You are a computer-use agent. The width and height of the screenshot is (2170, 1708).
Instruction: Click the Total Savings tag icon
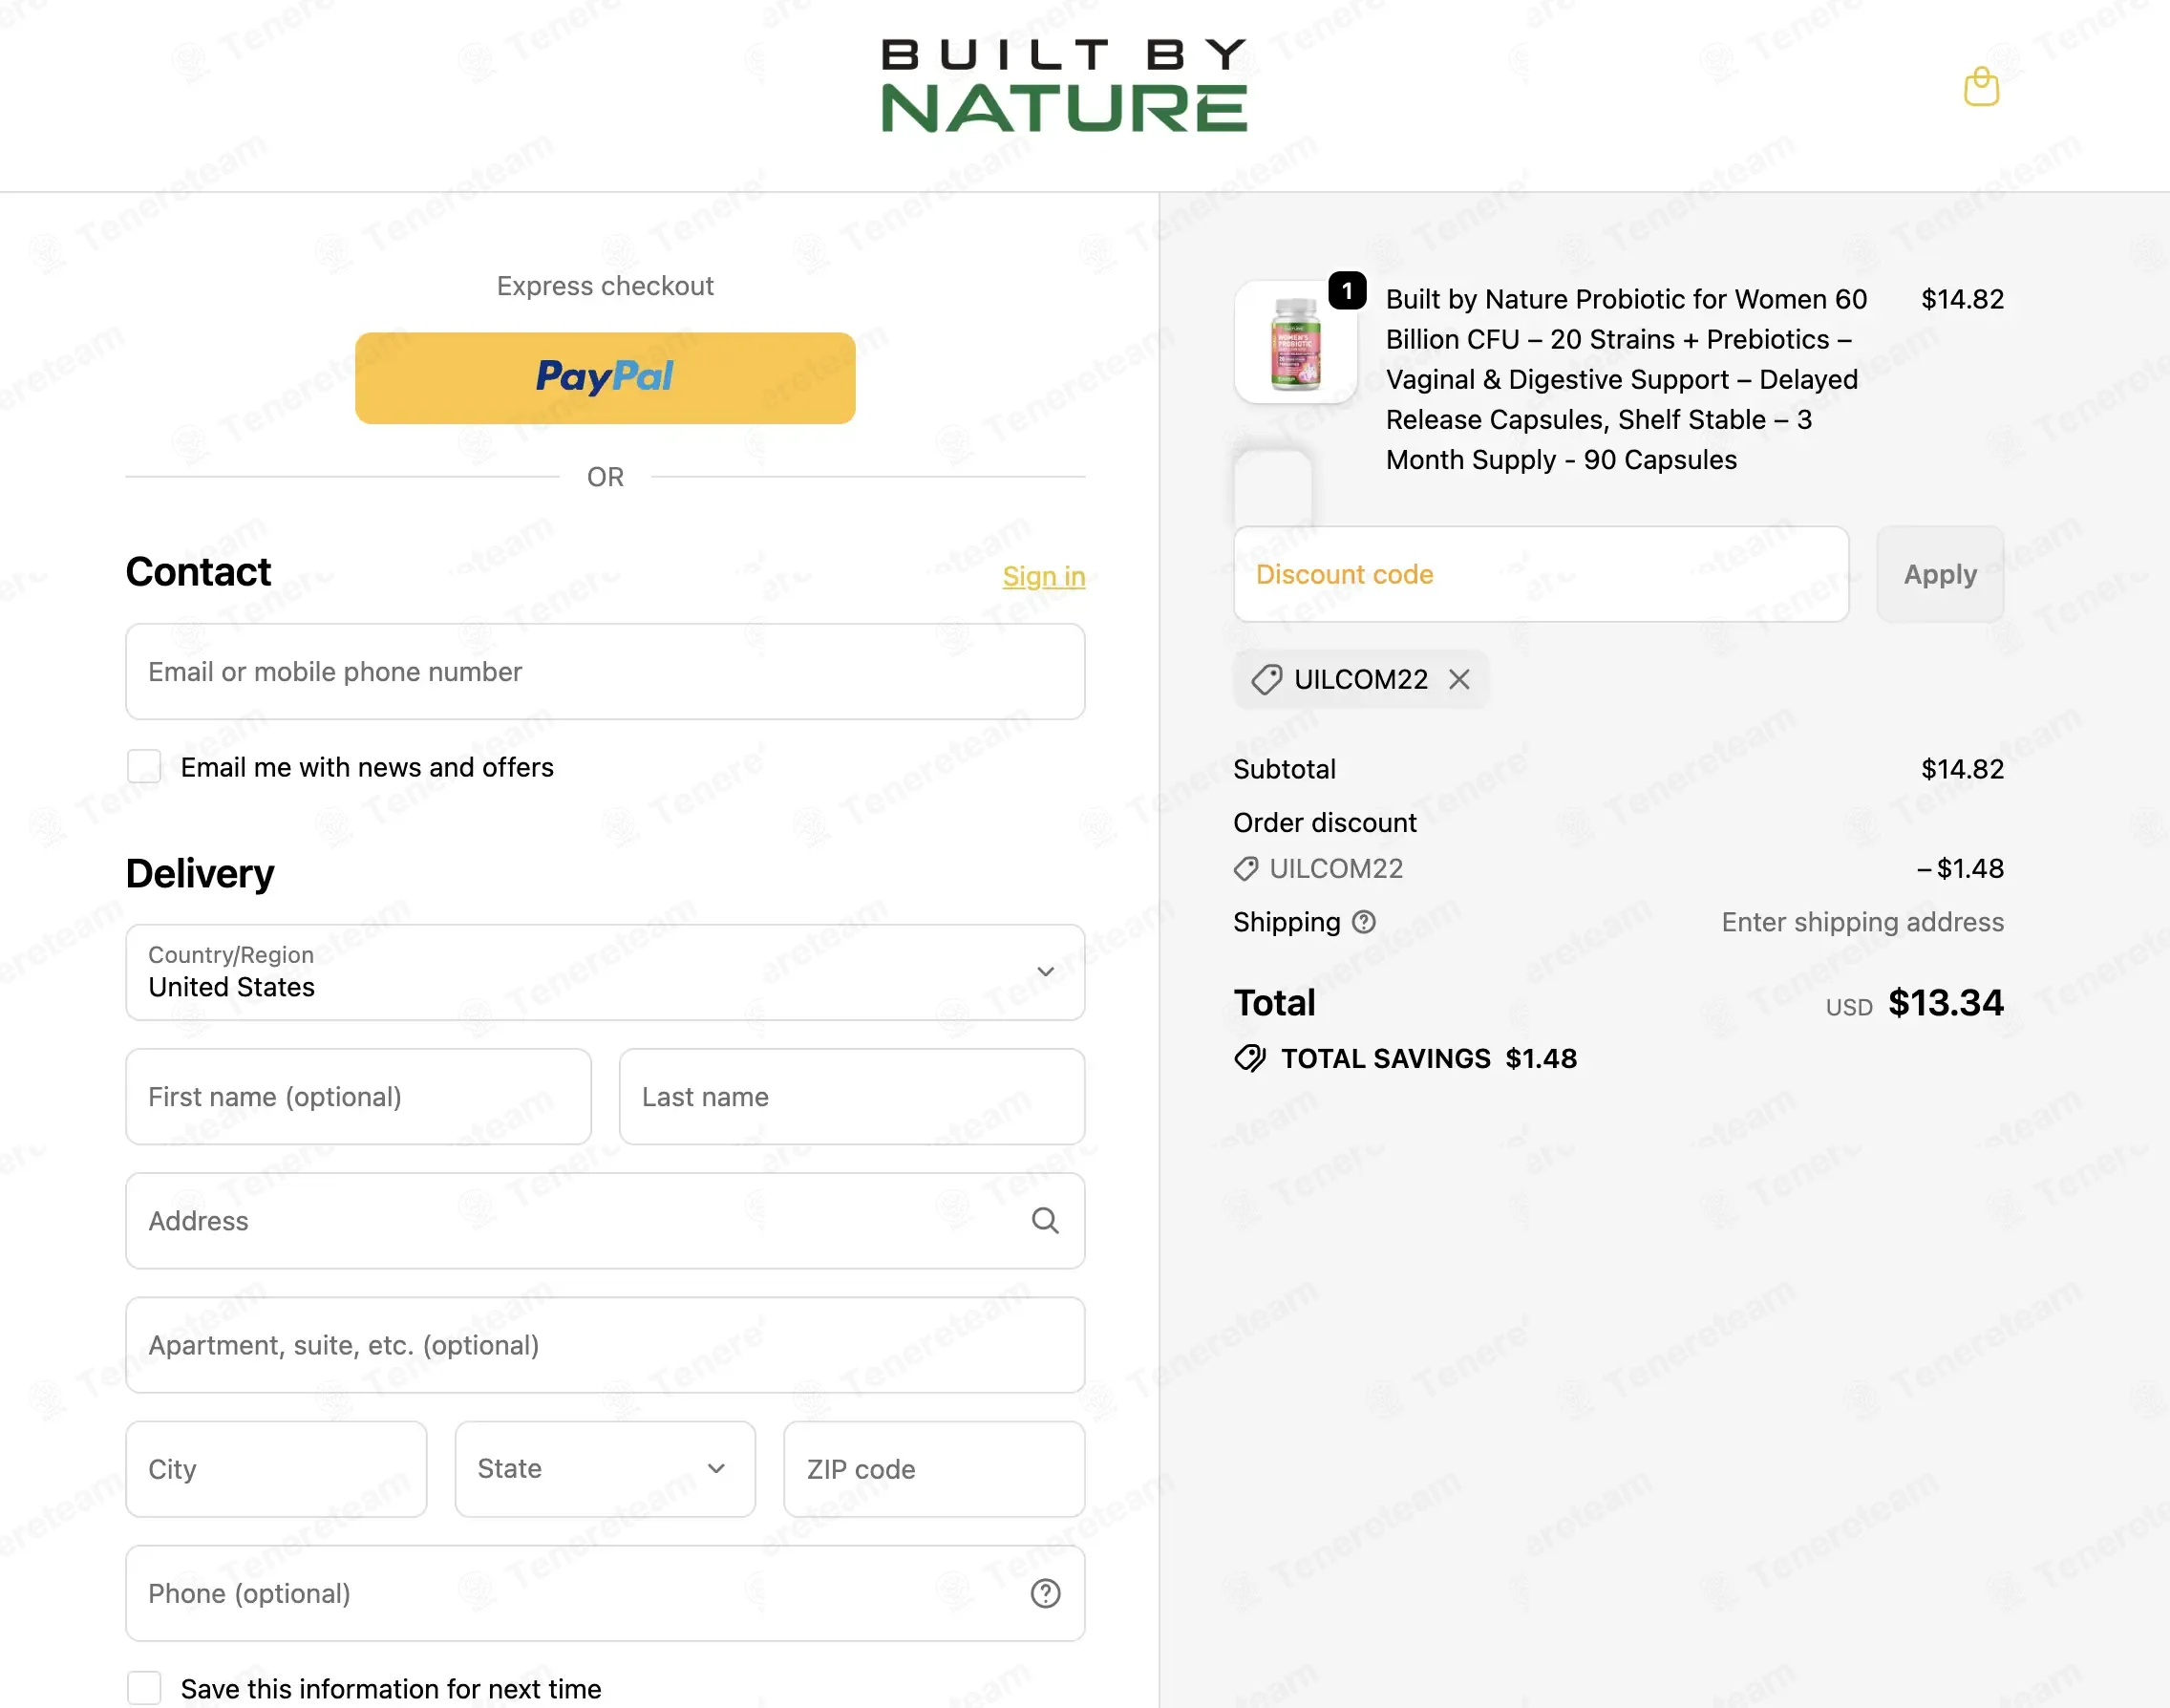(x=1250, y=1058)
